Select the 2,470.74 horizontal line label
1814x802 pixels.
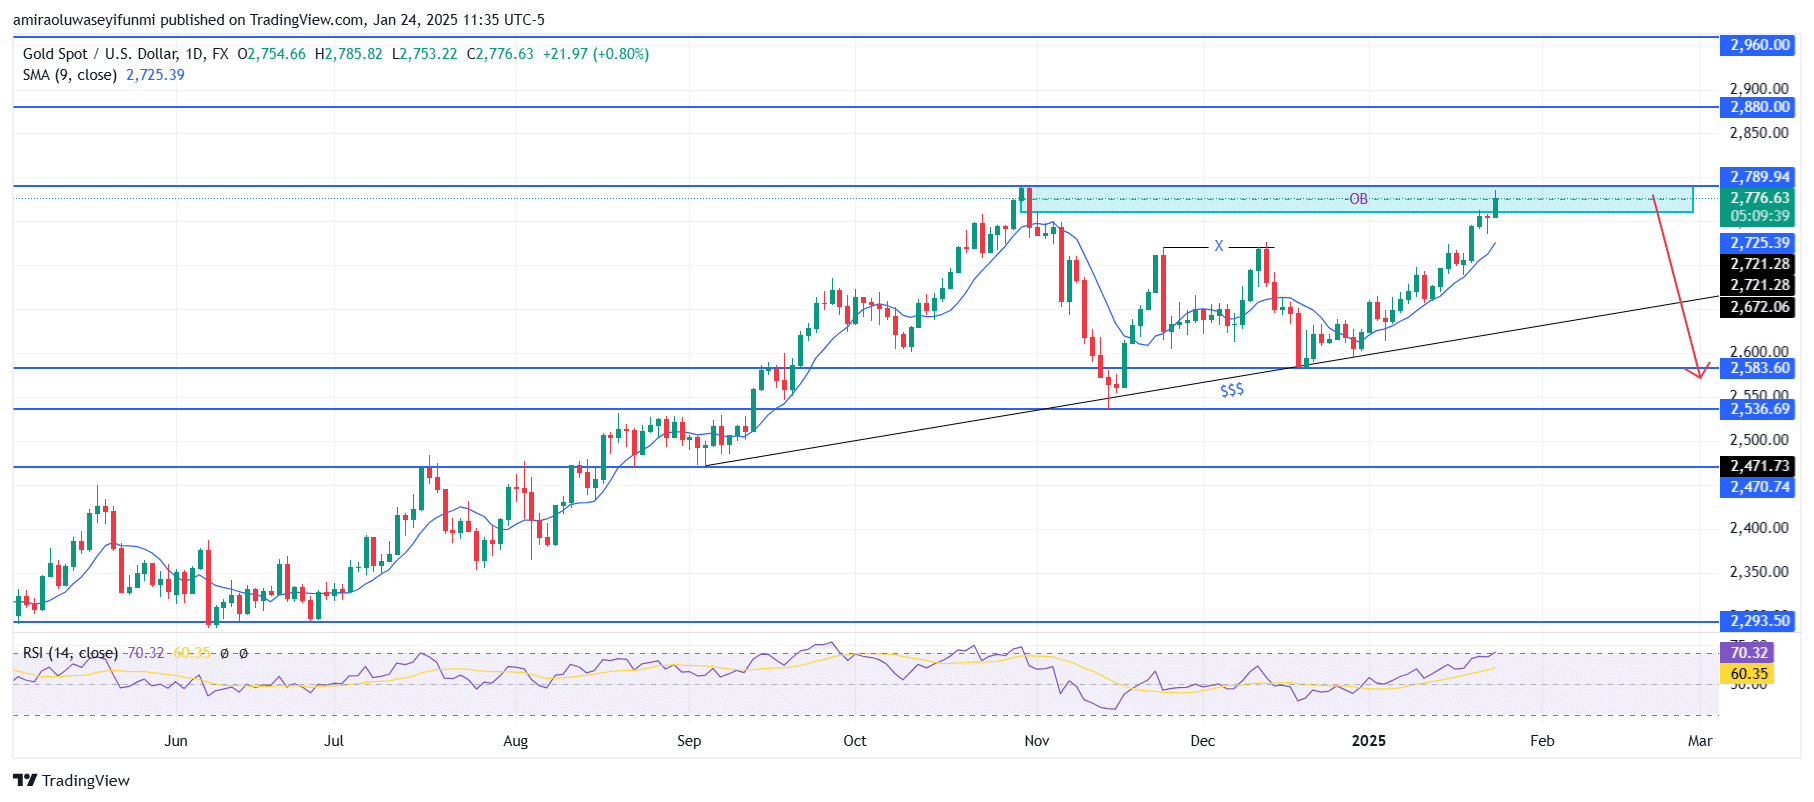click(x=1759, y=487)
